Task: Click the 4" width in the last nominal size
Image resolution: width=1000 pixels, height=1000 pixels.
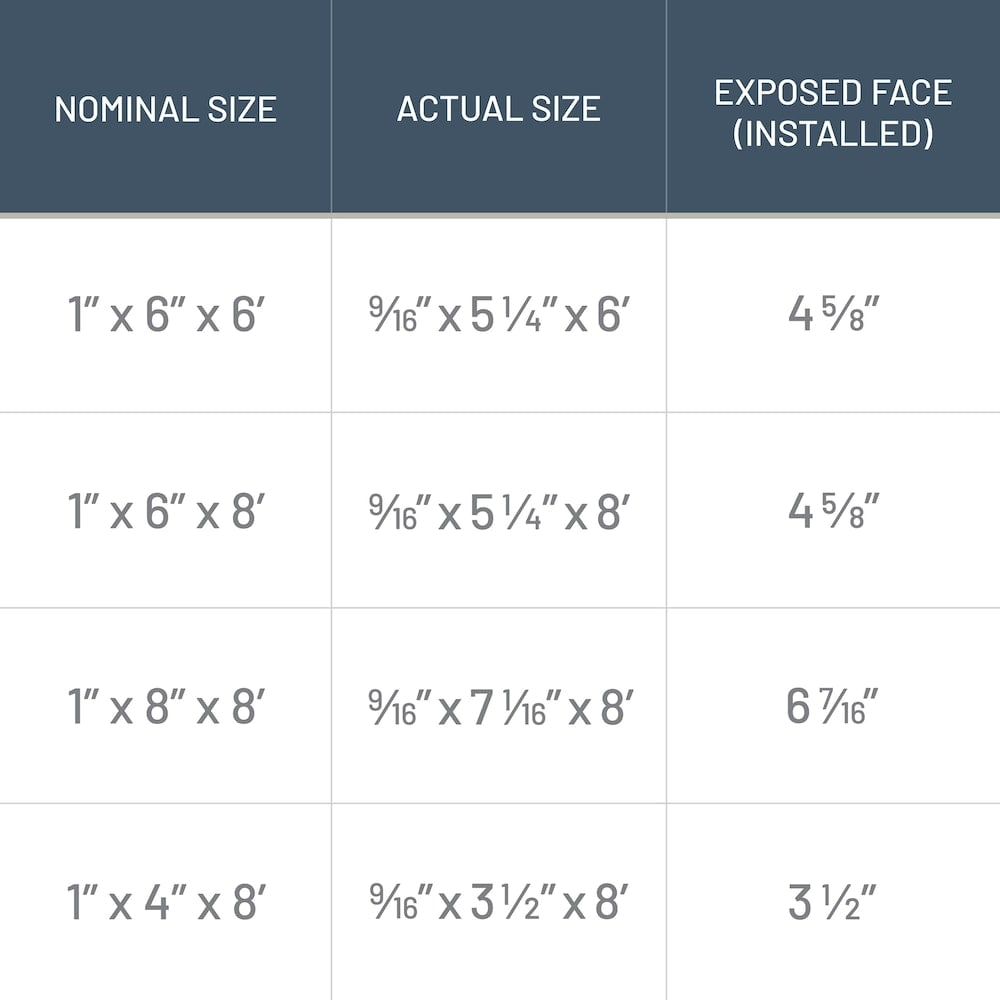Action: (162, 904)
